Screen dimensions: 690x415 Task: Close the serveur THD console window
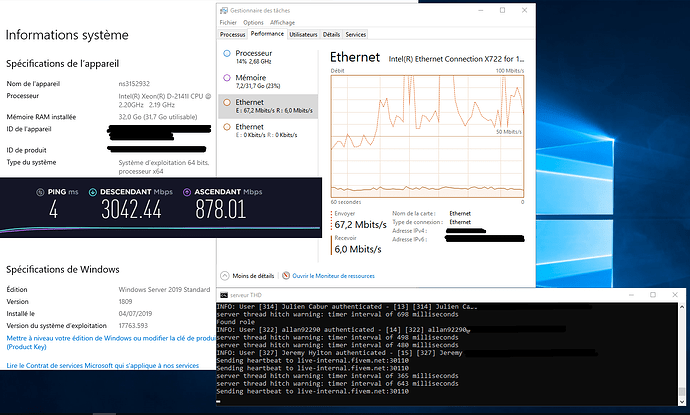(675, 295)
